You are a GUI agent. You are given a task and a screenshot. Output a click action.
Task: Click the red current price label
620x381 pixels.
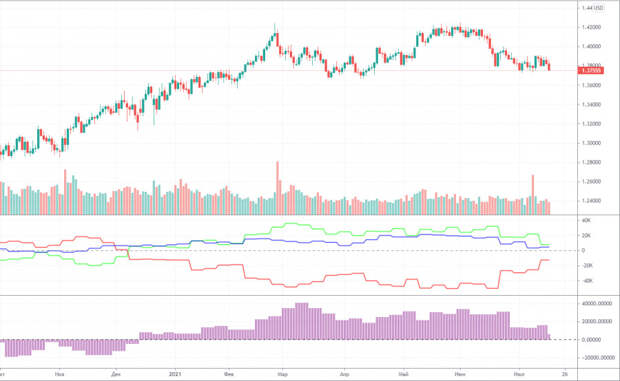[x=591, y=71]
